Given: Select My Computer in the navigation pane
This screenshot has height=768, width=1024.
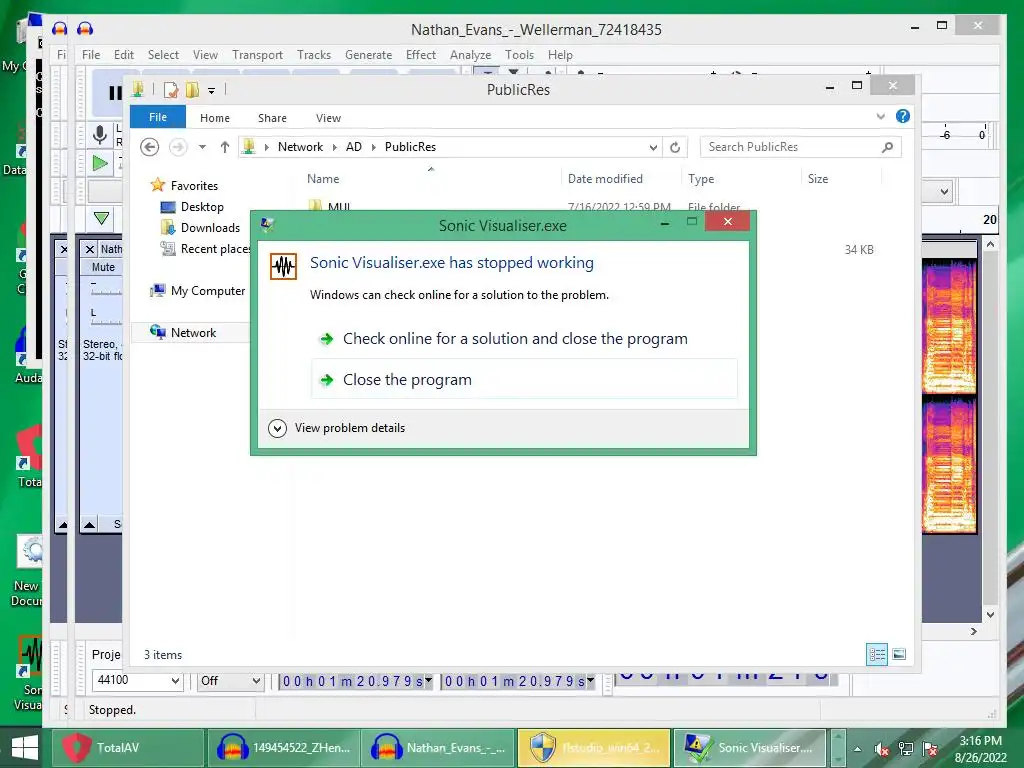Looking at the screenshot, I should coord(208,291).
